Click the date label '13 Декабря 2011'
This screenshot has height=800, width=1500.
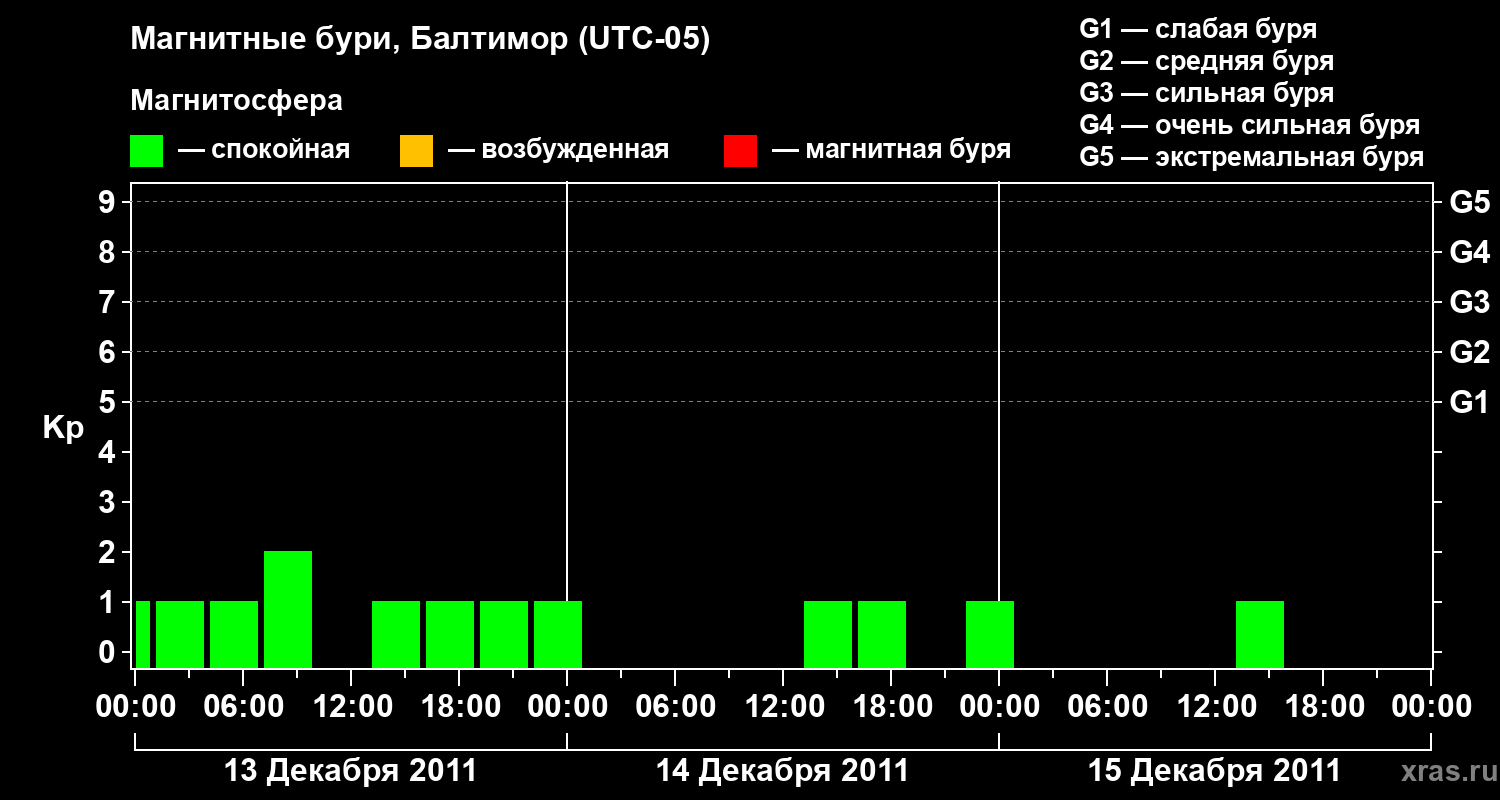pos(350,771)
